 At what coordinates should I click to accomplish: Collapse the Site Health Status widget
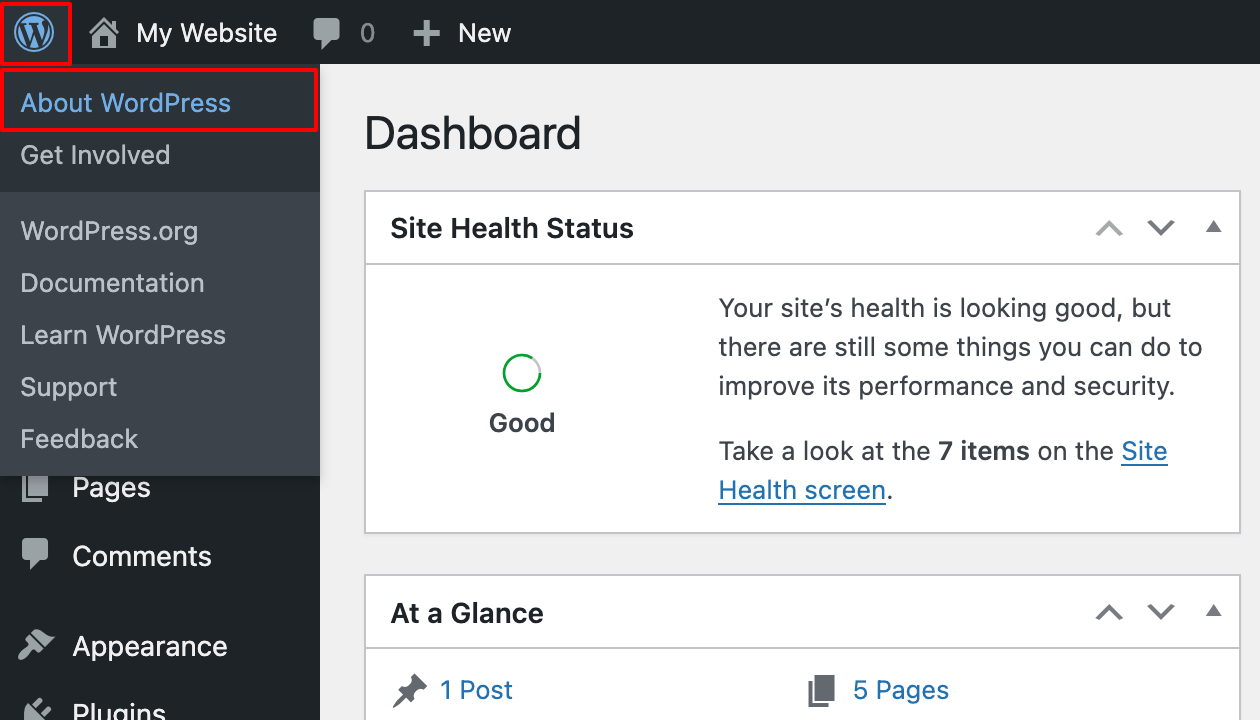[x=1213, y=227]
